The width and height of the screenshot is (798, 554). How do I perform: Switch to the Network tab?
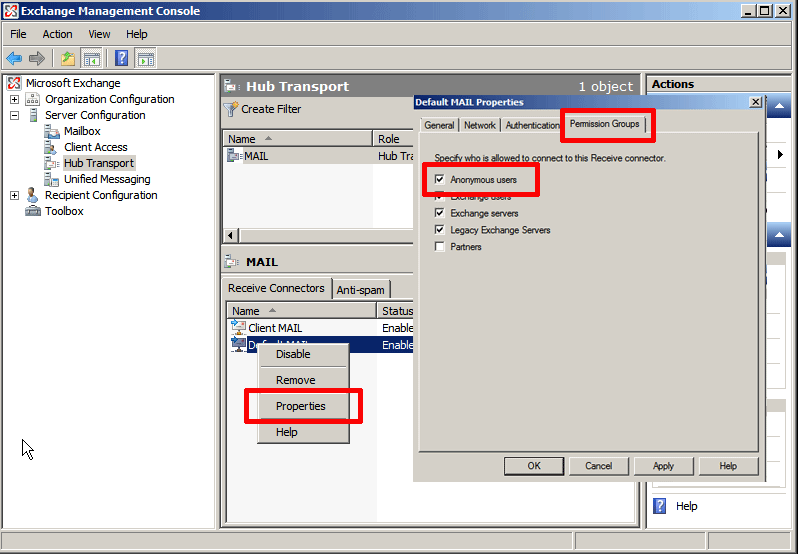(480, 125)
